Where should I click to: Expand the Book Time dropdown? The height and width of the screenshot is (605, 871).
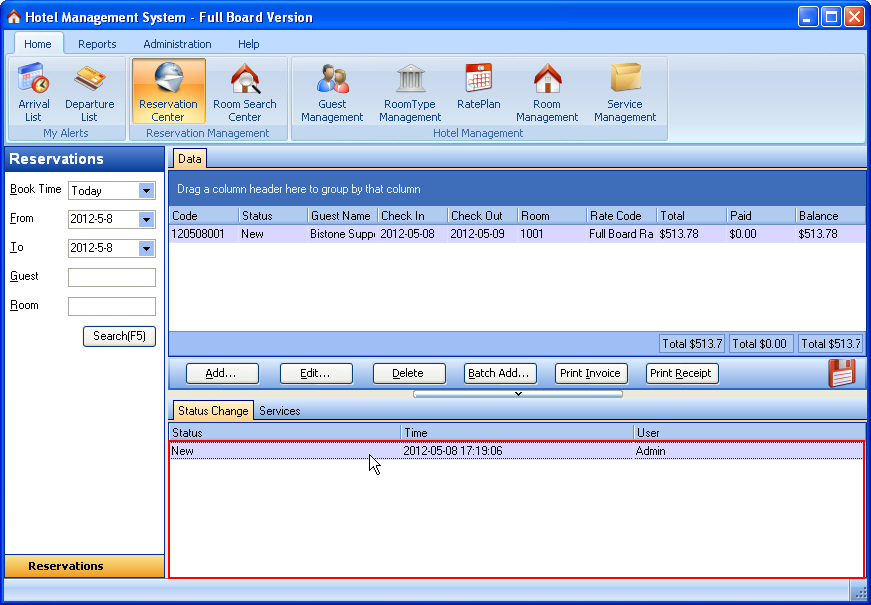point(146,191)
